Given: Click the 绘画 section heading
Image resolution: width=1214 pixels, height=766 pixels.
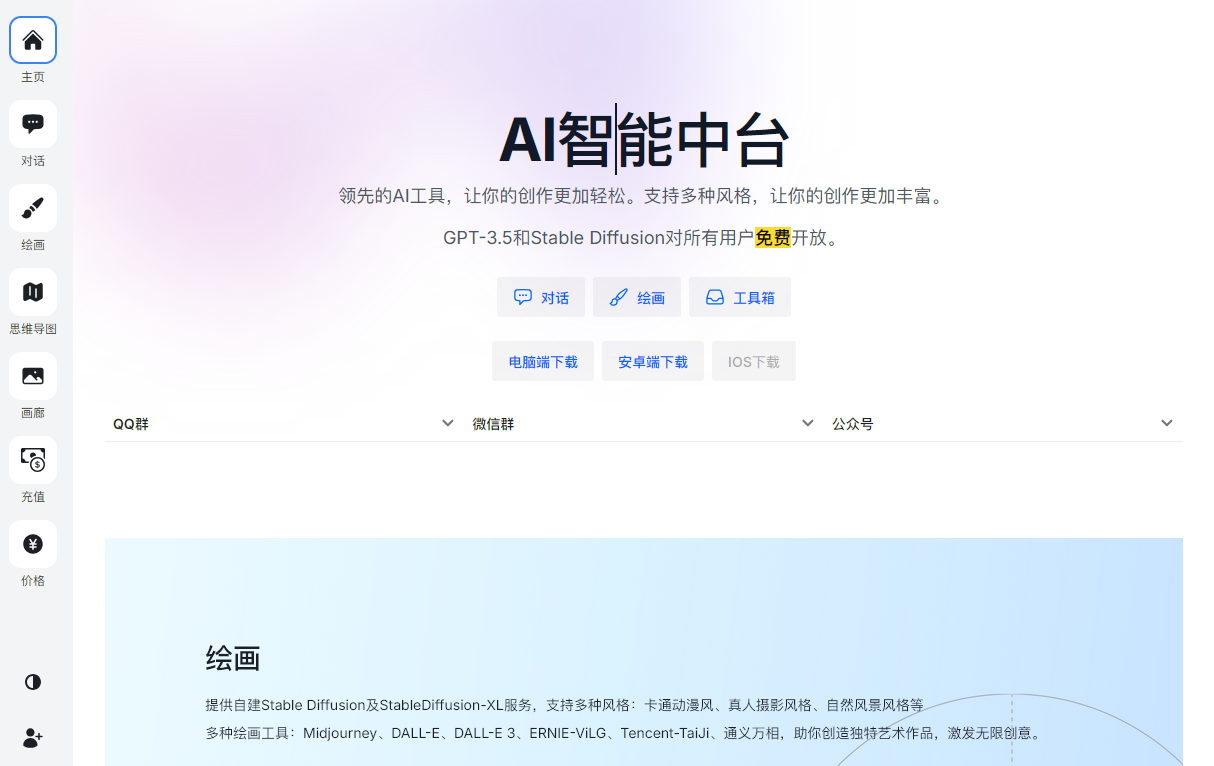Looking at the screenshot, I should tap(233, 658).
